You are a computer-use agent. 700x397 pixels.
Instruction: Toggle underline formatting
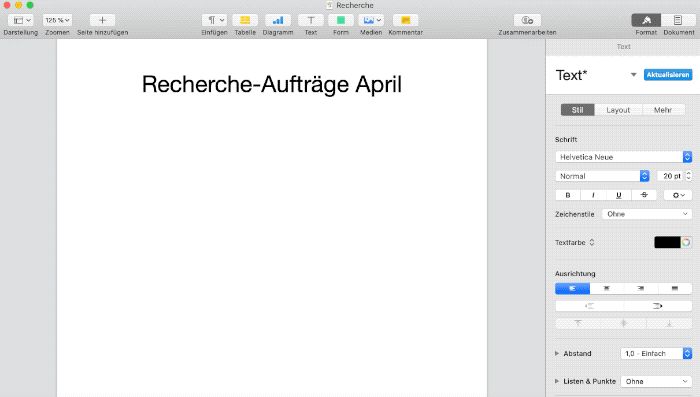pyautogui.click(x=619, y=195)
